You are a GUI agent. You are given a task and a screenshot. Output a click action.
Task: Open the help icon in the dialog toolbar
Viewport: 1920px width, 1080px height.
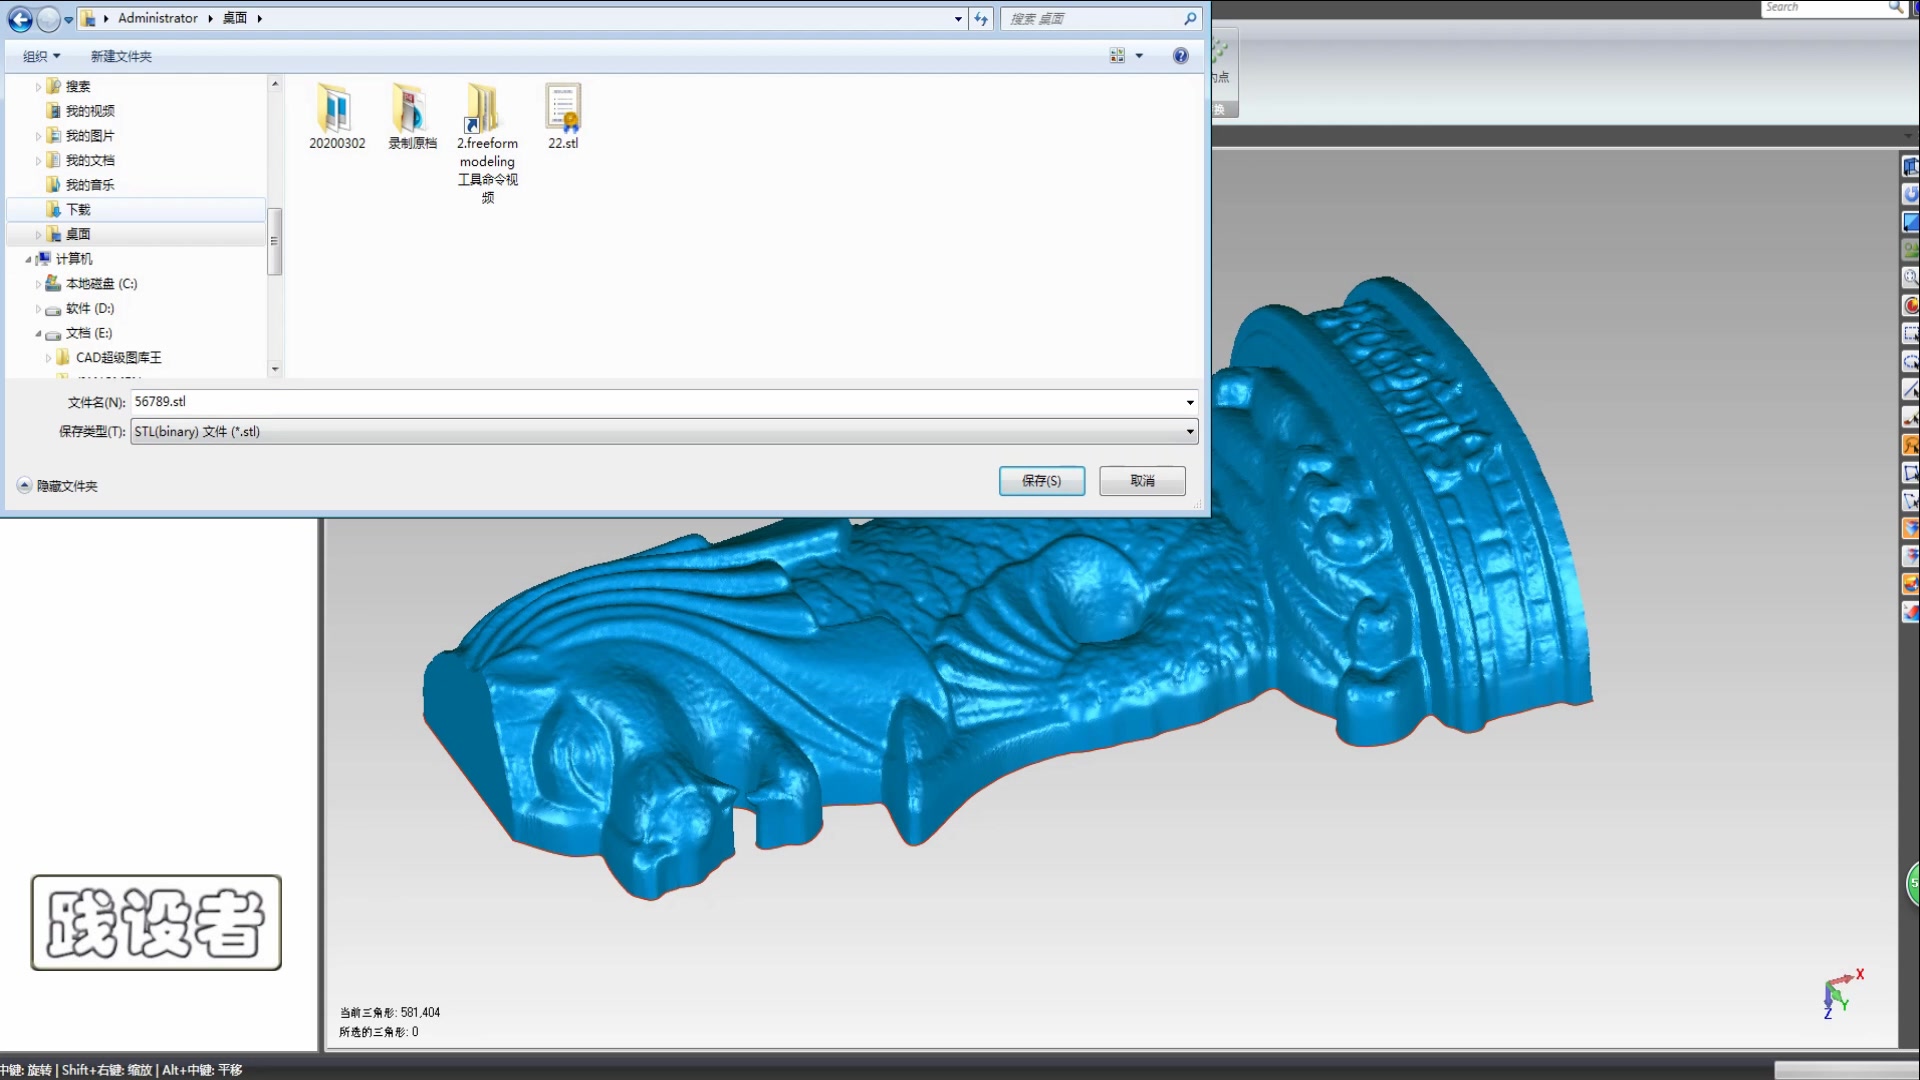[1180, 56]
